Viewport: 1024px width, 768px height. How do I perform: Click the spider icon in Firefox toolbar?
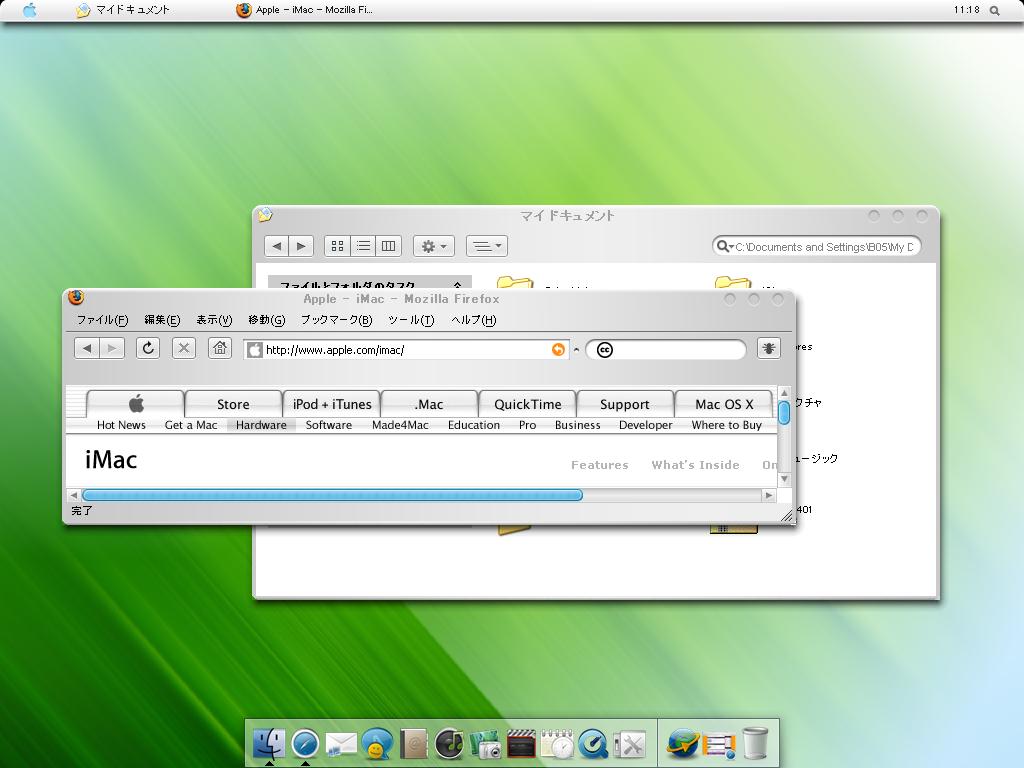(769, 349)
